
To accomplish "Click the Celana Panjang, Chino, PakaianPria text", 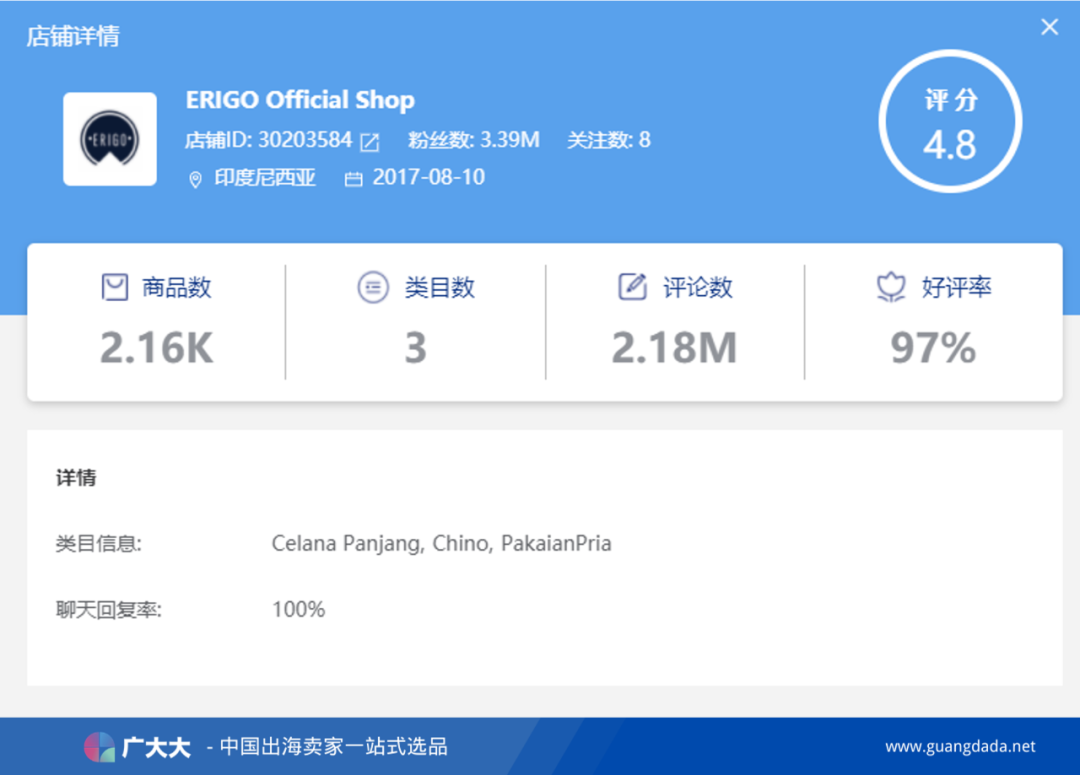I will point(442,544).
